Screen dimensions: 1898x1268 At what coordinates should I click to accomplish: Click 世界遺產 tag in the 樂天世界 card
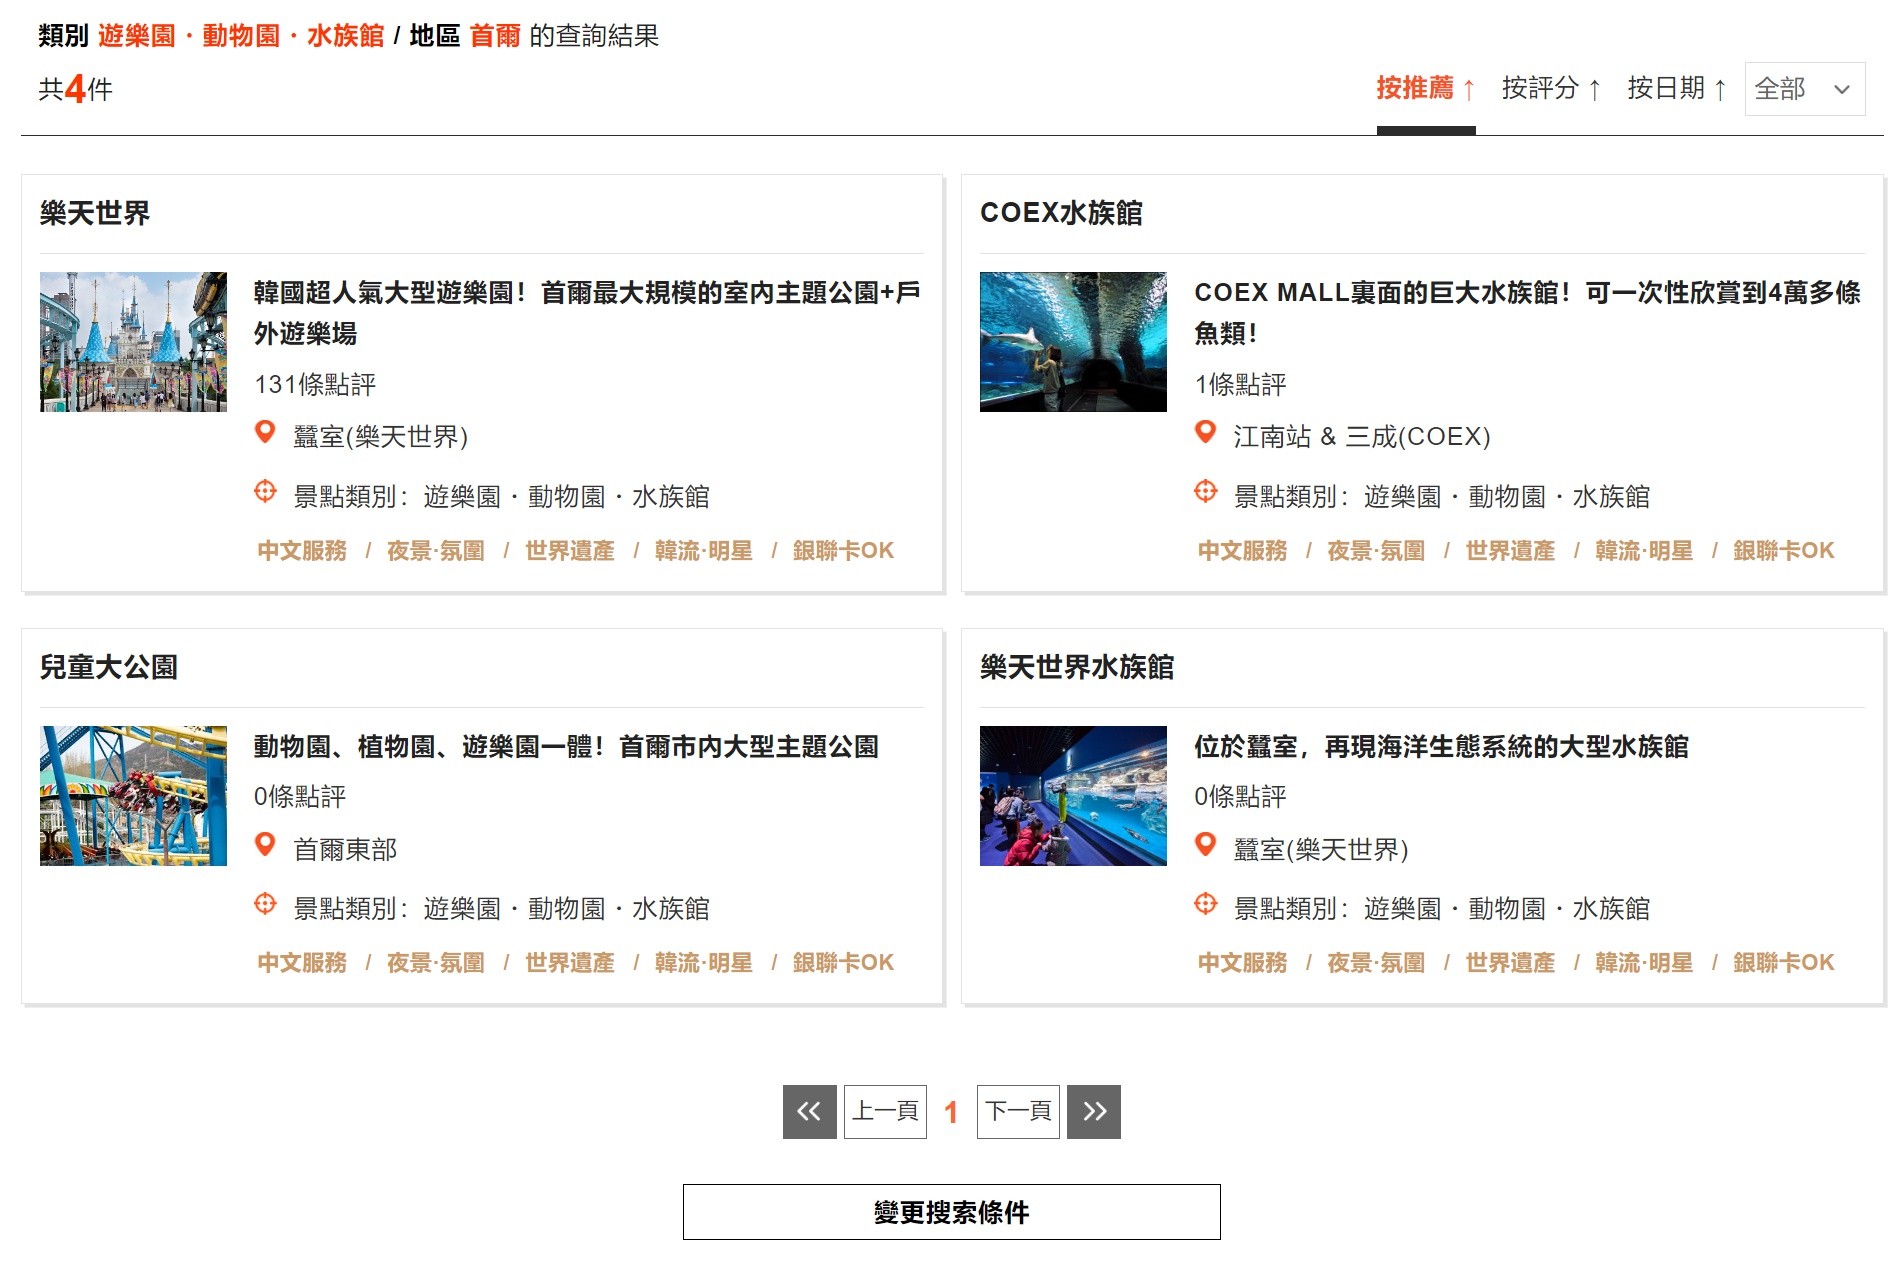tap(570, 551)
